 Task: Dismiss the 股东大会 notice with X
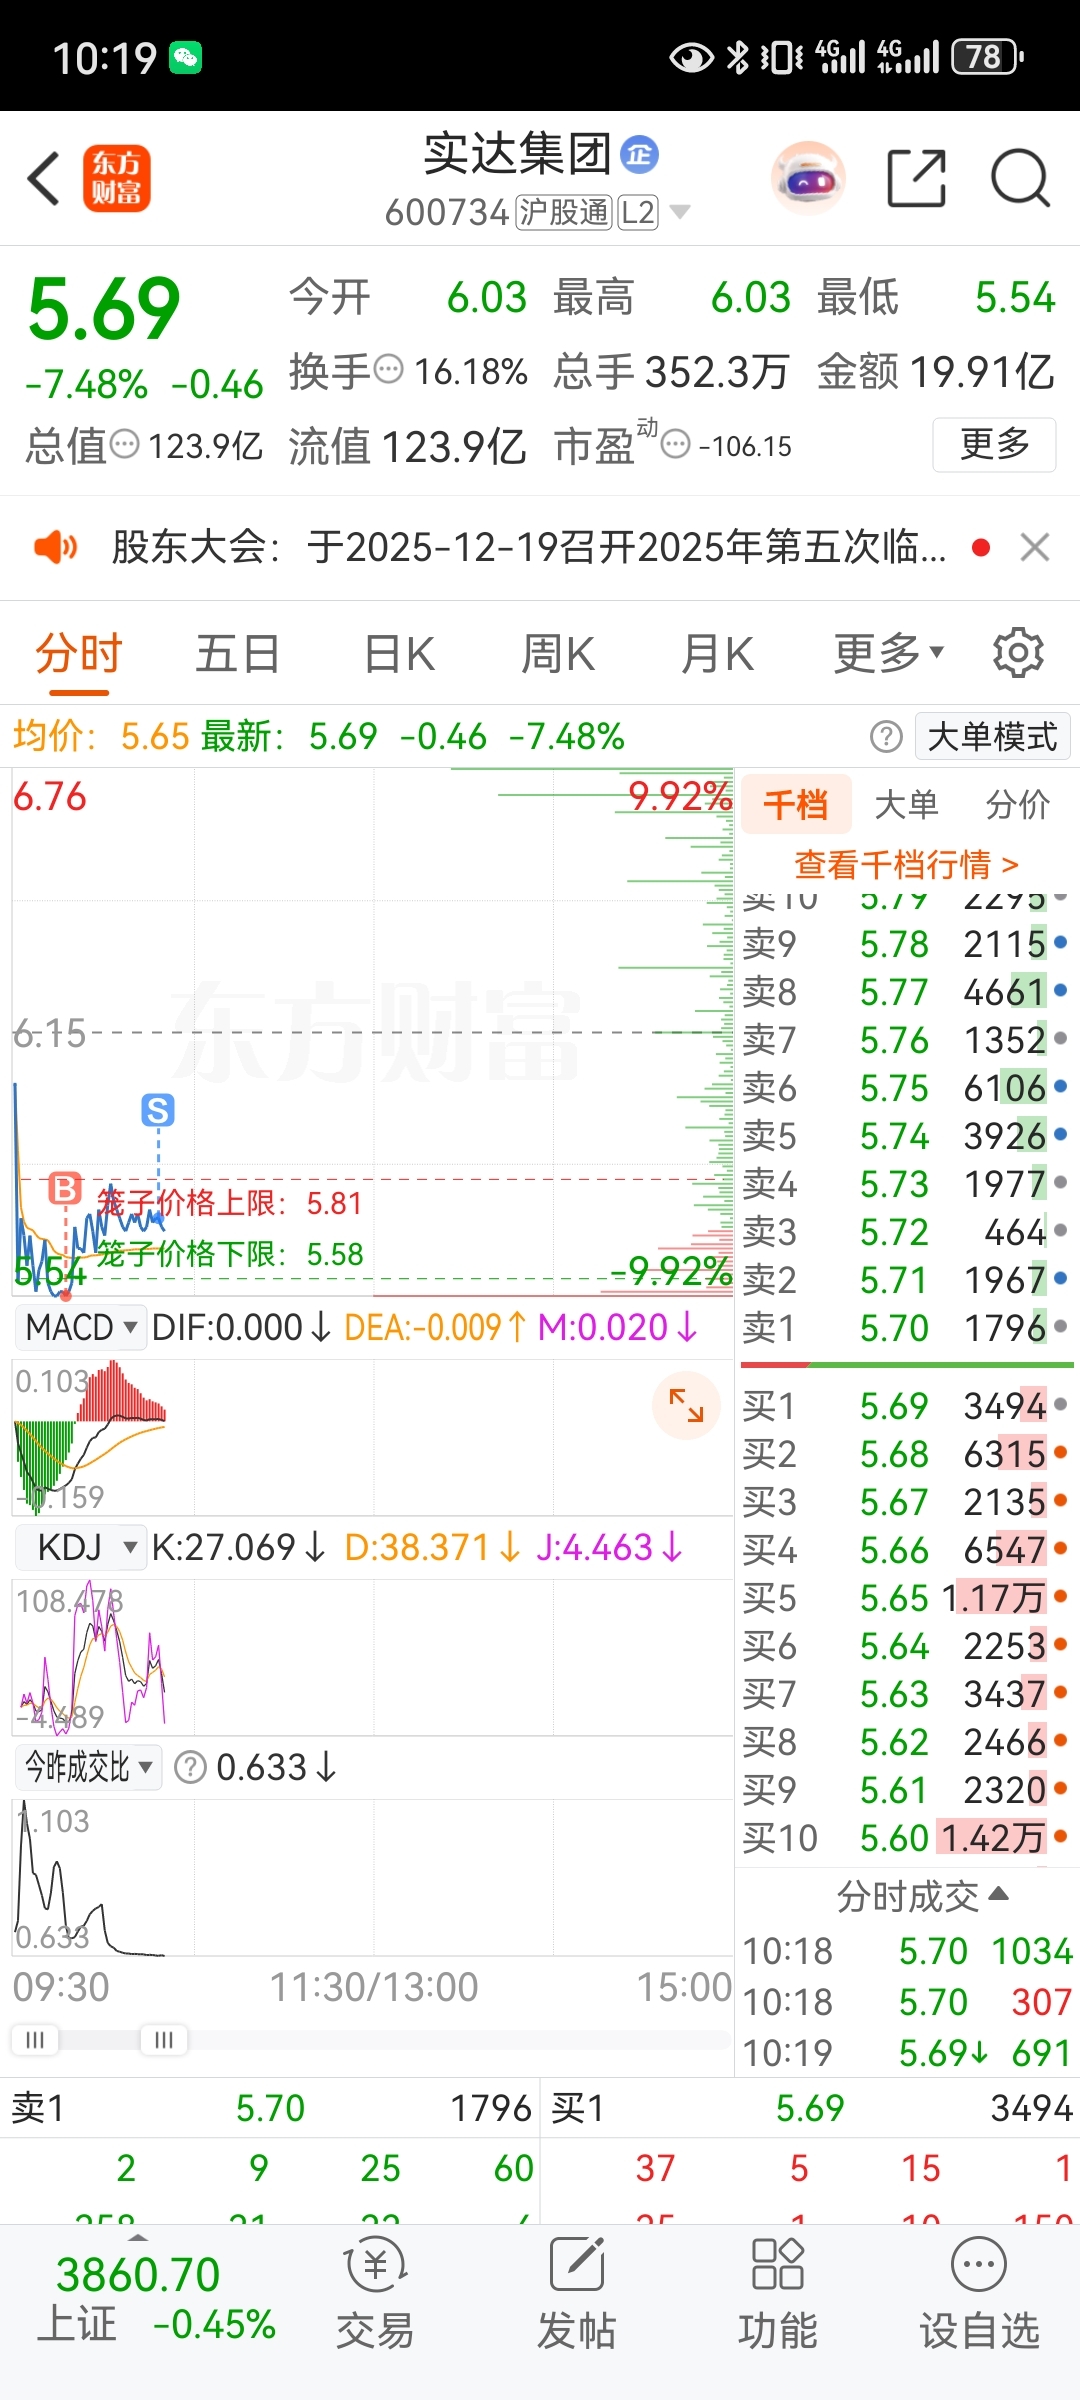1035,547
